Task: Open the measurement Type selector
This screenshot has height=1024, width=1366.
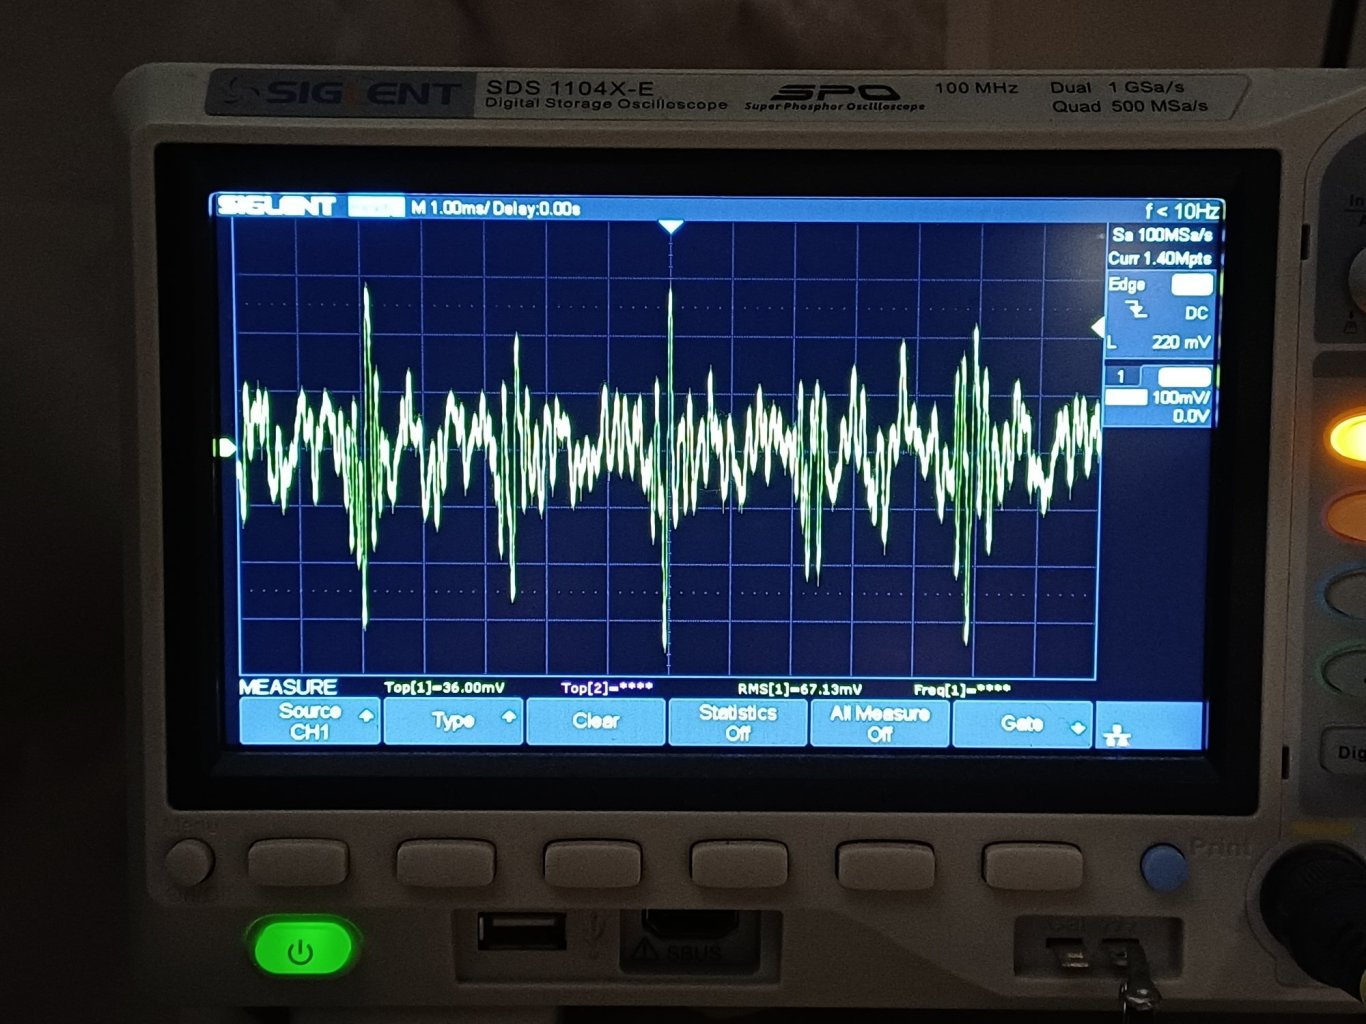Action: pyautogui.click(x=454, y=721)
